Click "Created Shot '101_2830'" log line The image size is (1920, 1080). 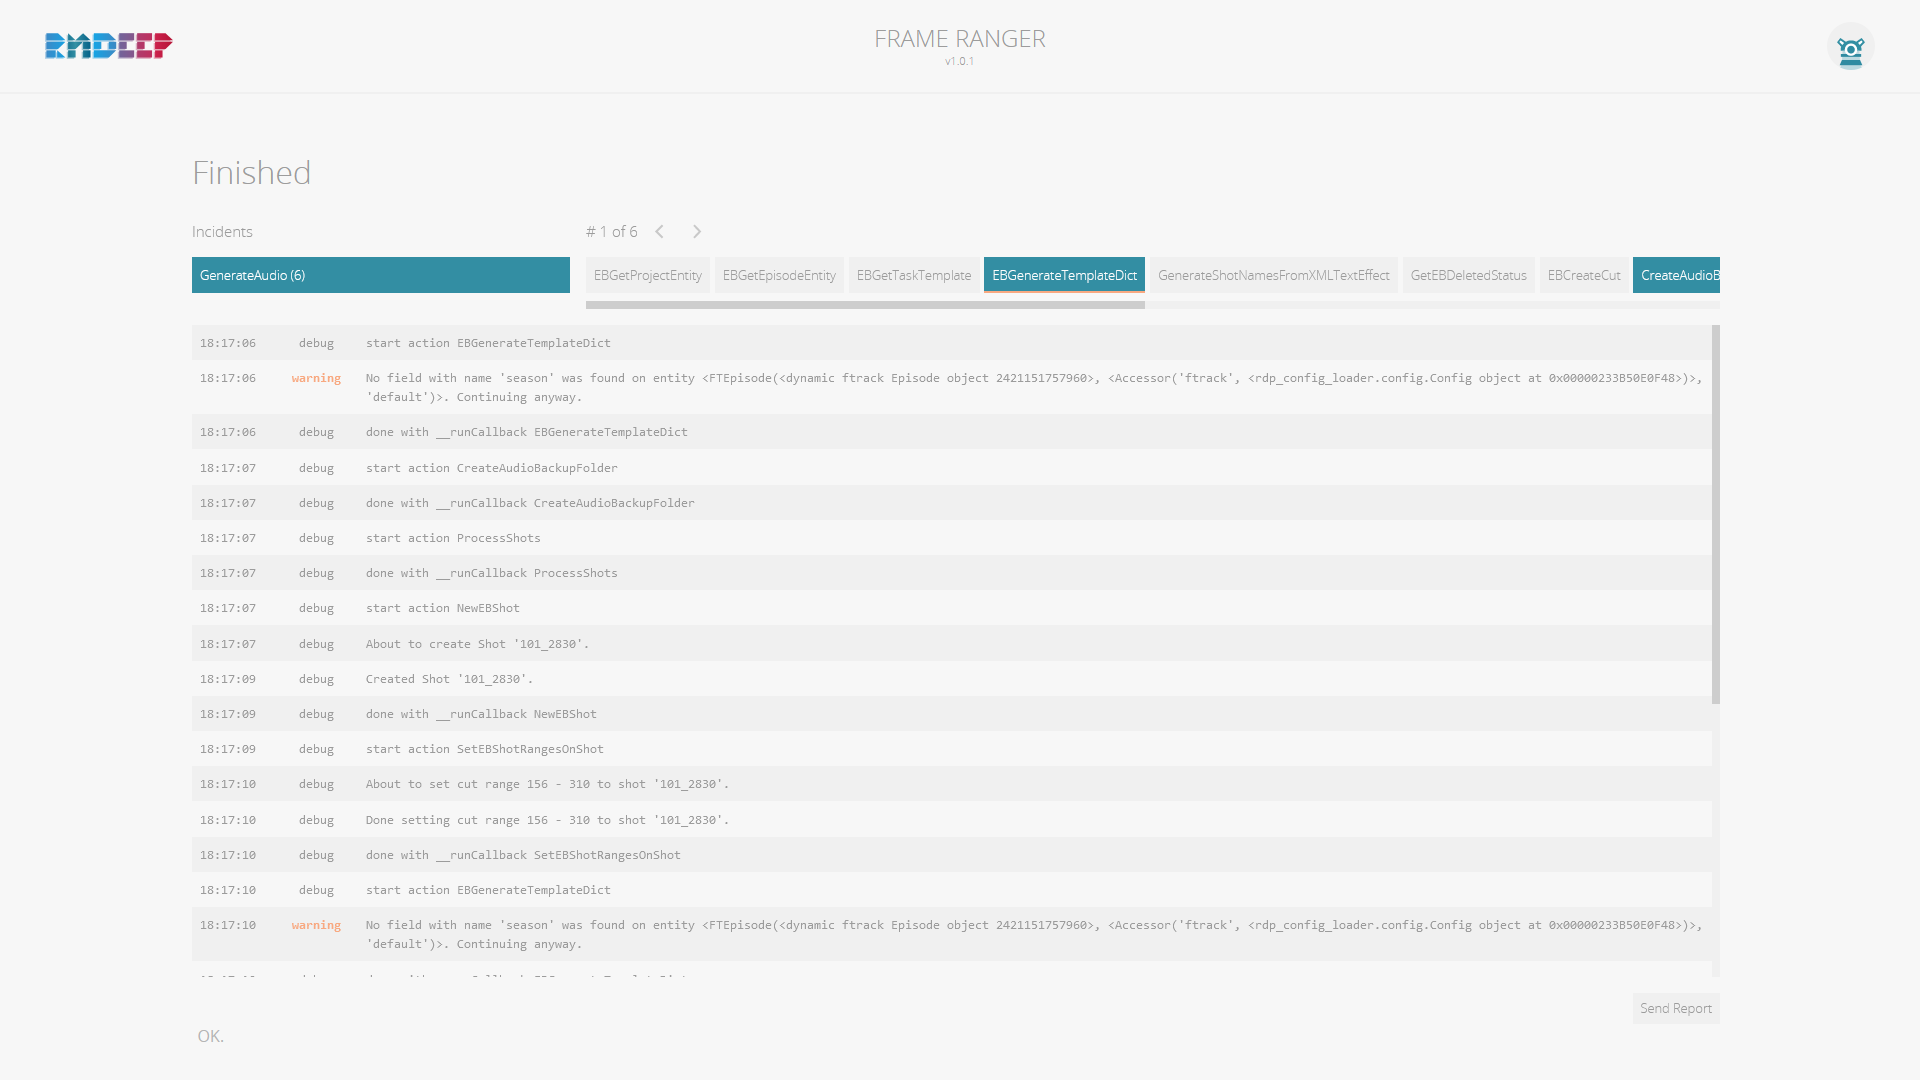(449, 679)
